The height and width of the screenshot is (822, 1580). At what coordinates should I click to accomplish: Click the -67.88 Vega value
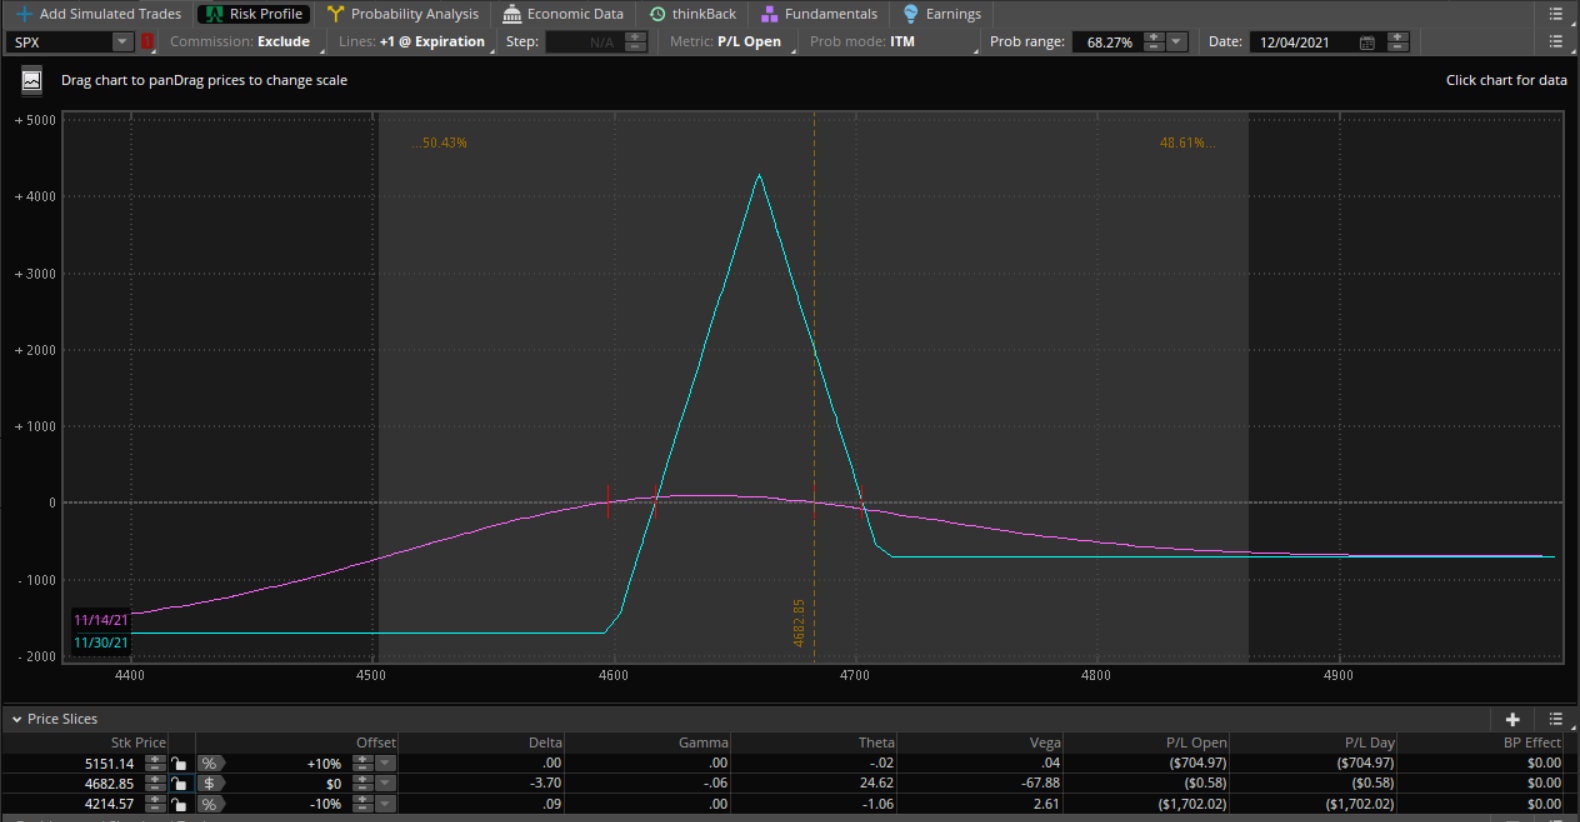click(1040, 783)
